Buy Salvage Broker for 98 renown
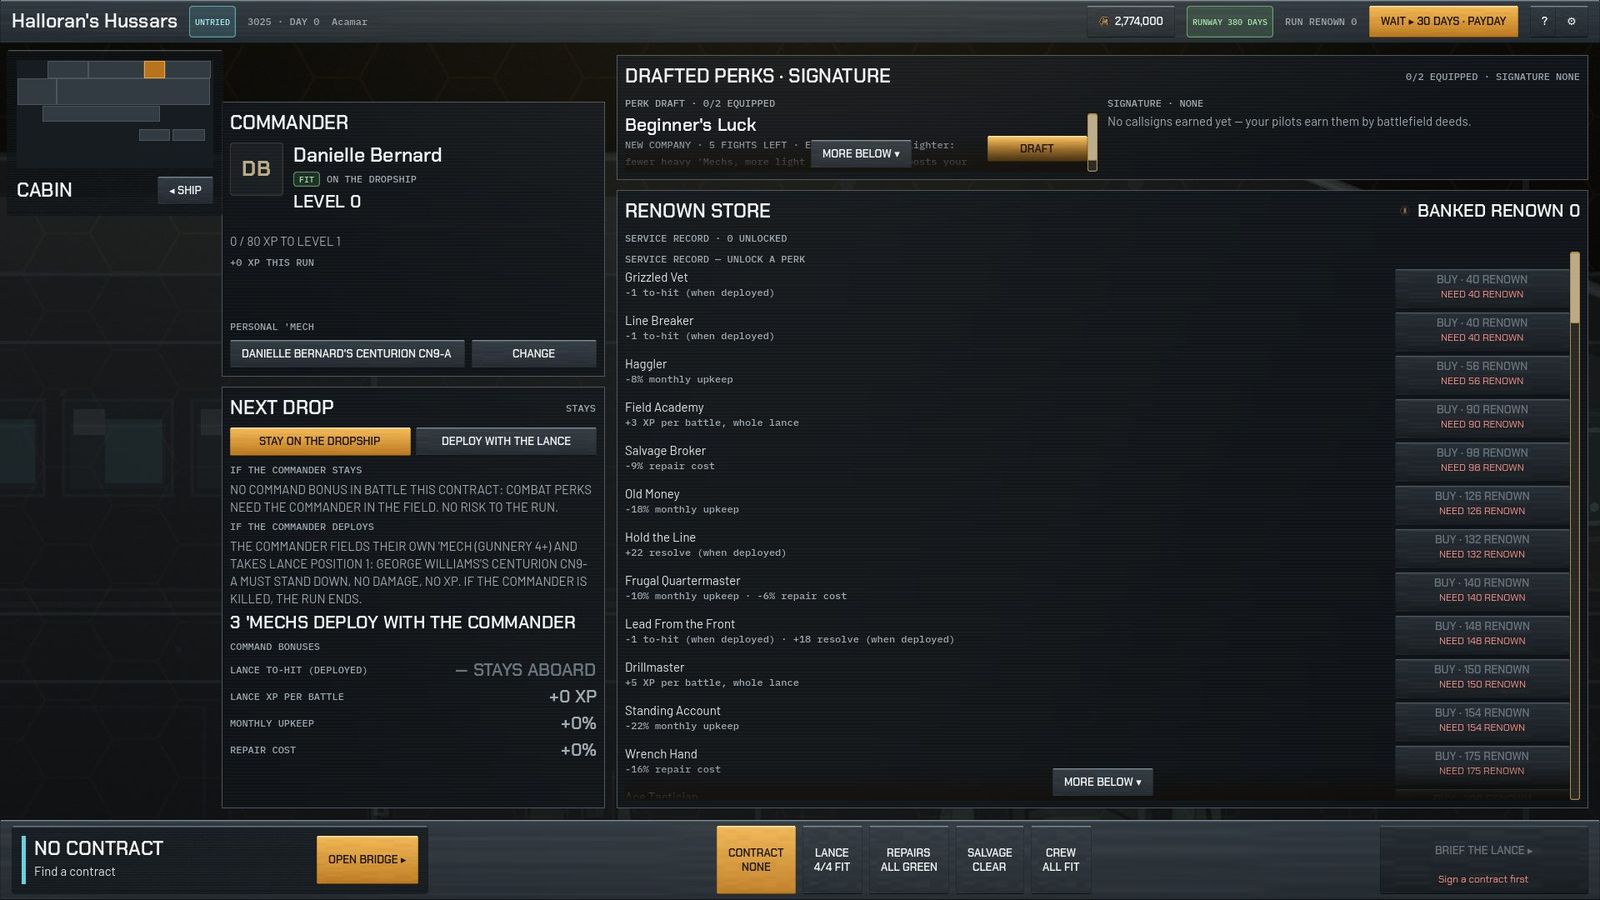Image resolution: width=1600 pixels, height=900 pixels. 1481,460
